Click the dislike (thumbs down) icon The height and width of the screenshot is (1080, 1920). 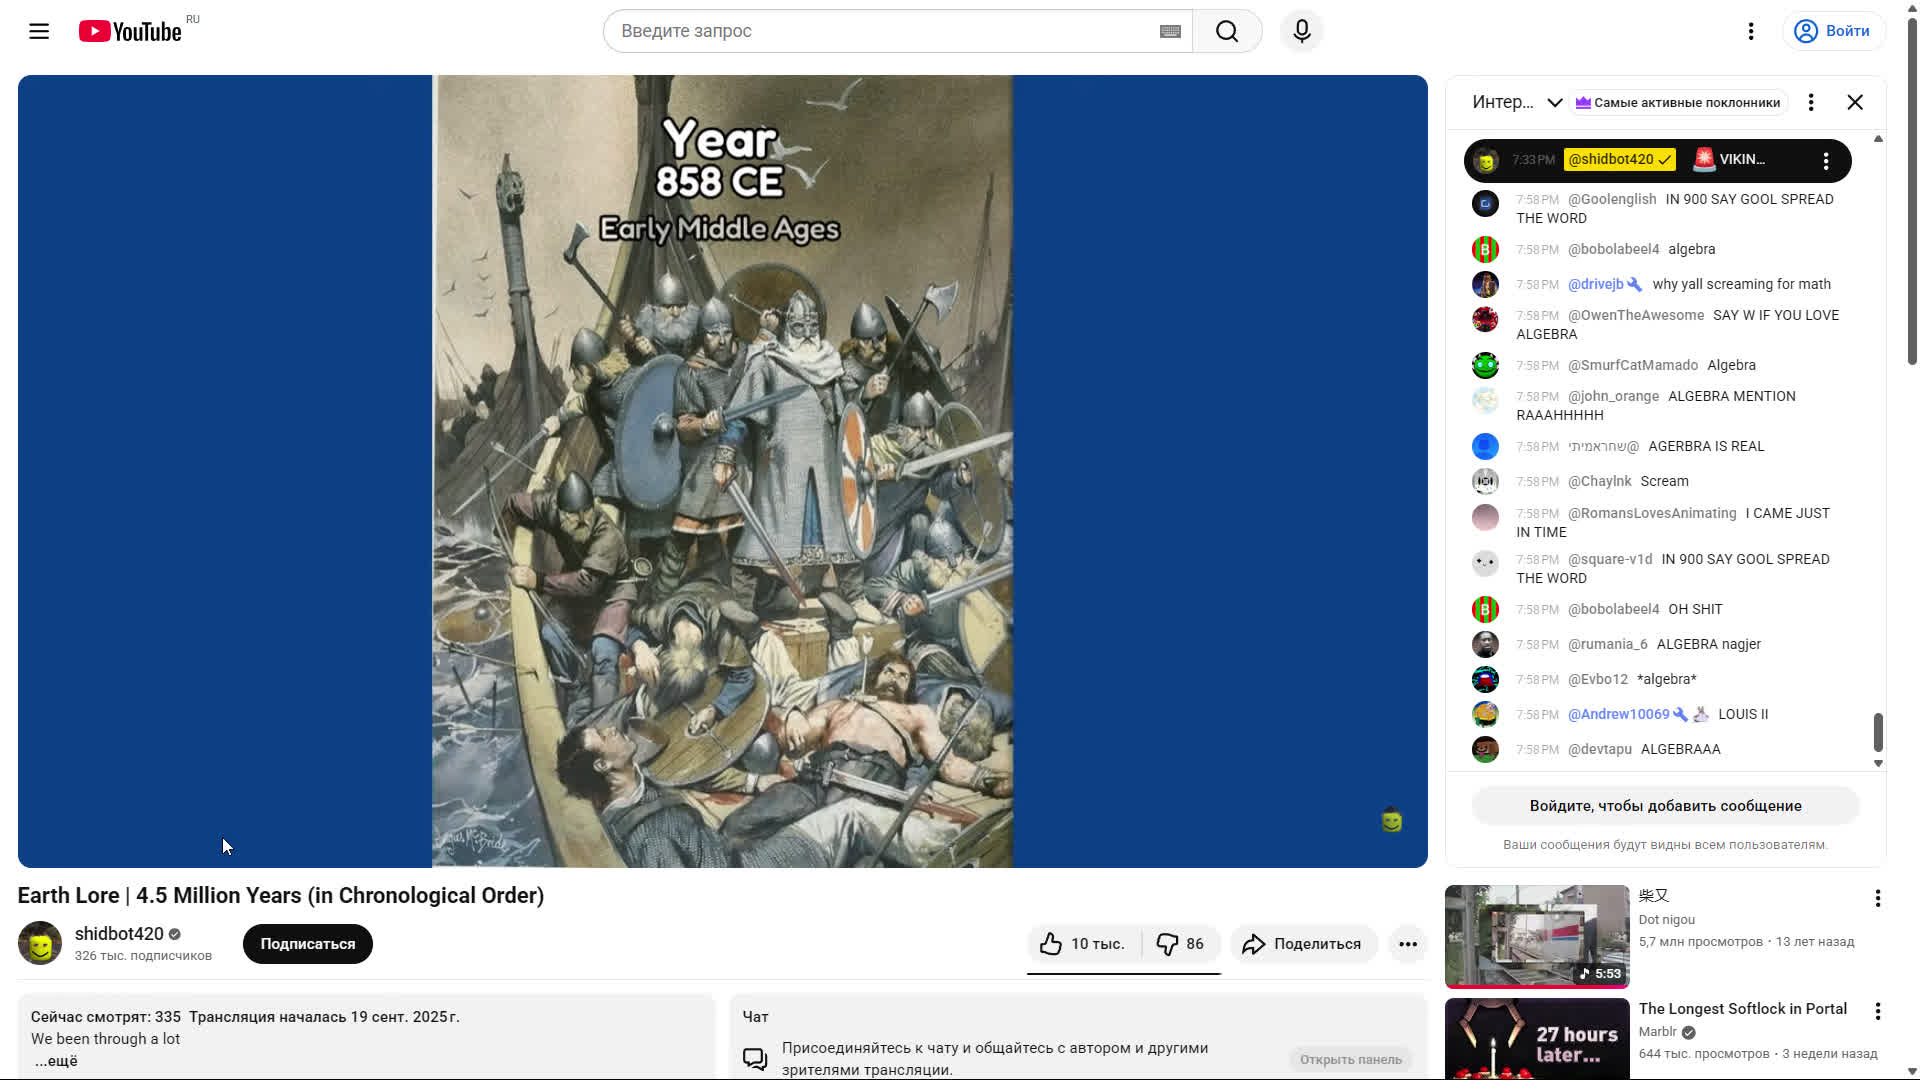pyautogui.click(x=1166, y=943)
